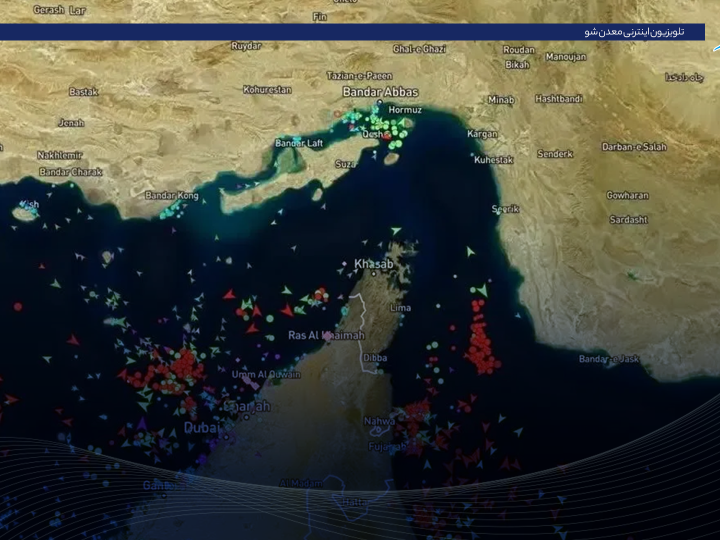This screenshot has width=720, height=540.
Task: Select the isolated red dot at far left
Action: tap(17, 307)
